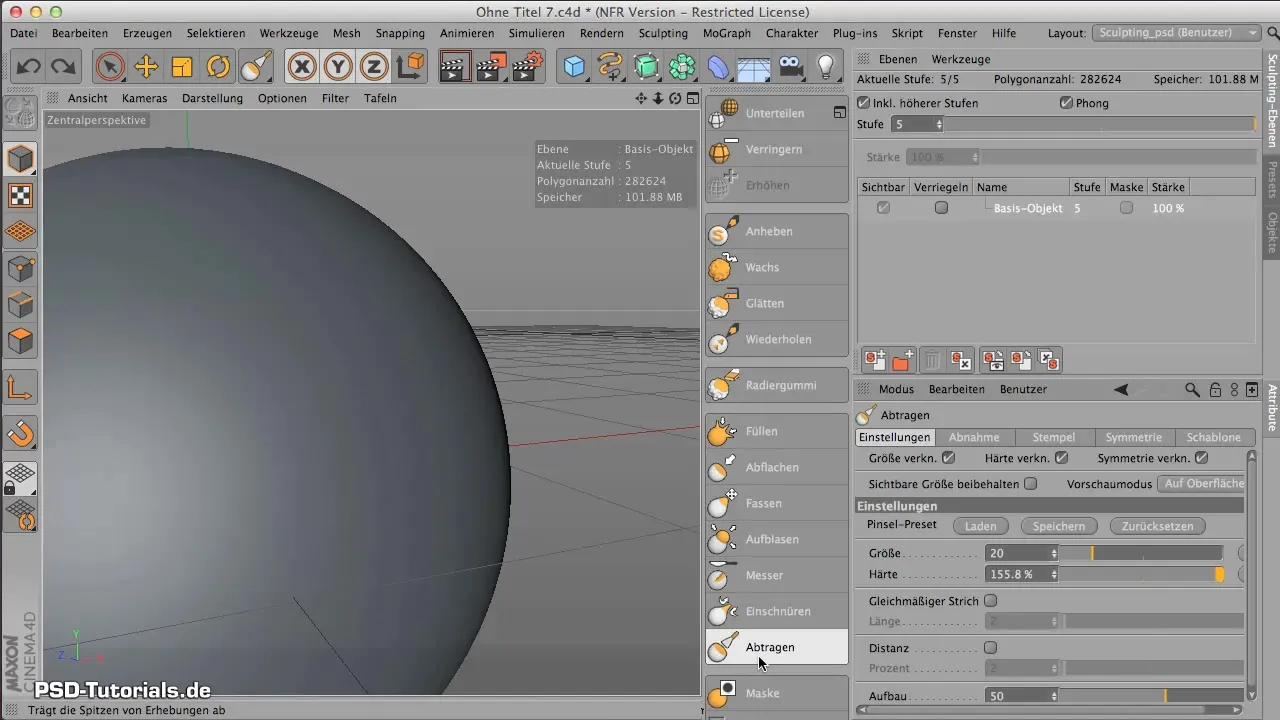Toggle the X axis lock icon

click(302, 67)
